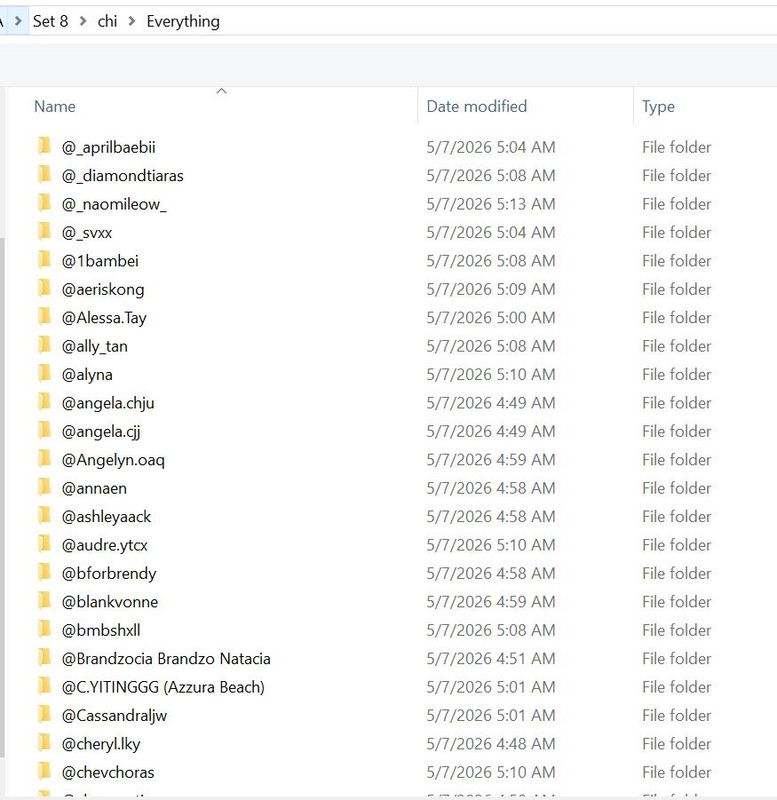777x800 pixels.
Task: Select the @cheryl.lky folder icon
Action: [44, 743]
